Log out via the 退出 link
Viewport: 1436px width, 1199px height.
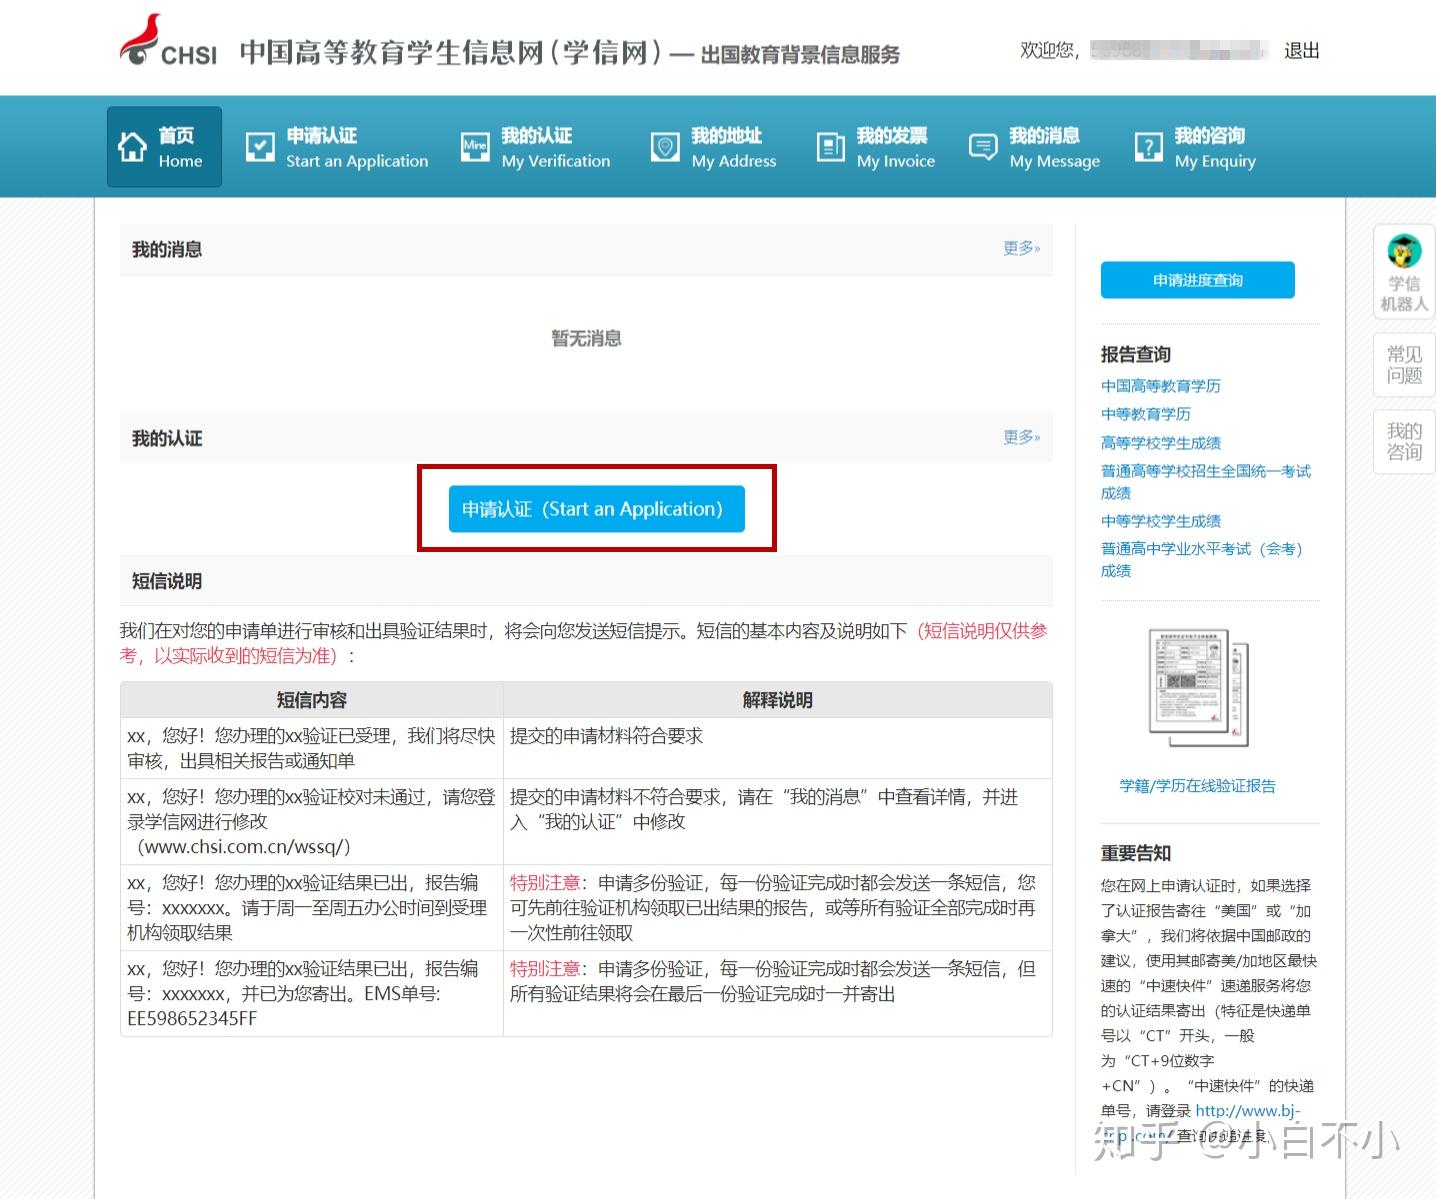(x=1300, y=51)
